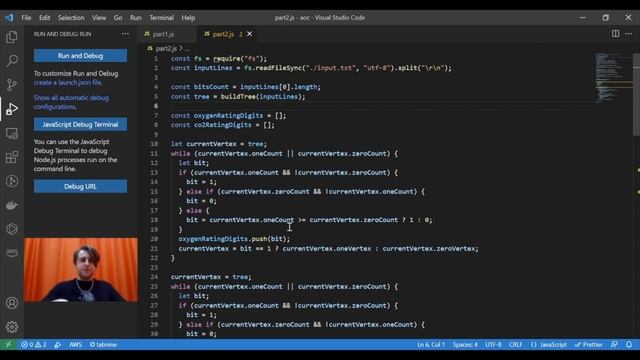
Task: Click Ln 6, Col 1 cursor position indicator
Action: click(431, 344)
